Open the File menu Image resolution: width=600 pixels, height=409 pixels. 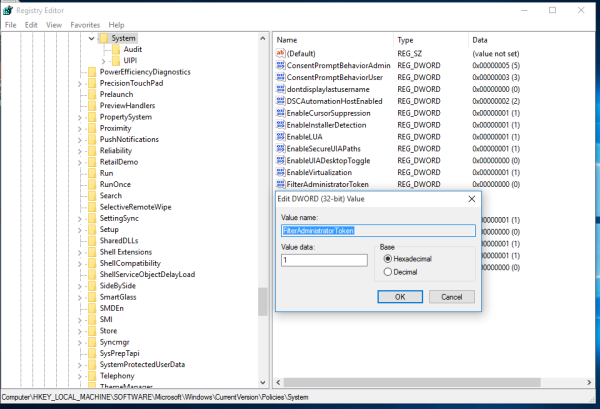coord(10,25)
